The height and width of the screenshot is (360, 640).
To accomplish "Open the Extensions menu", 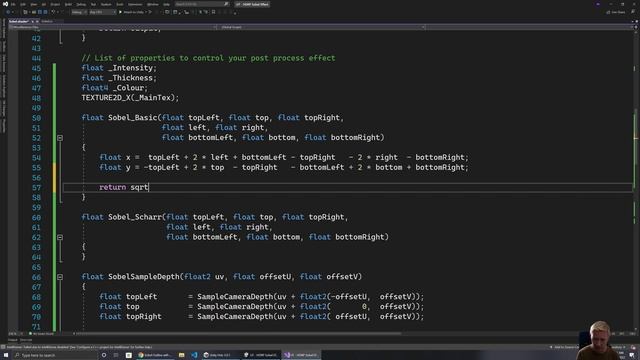I will pyautogui.click(x=135, y=4).
